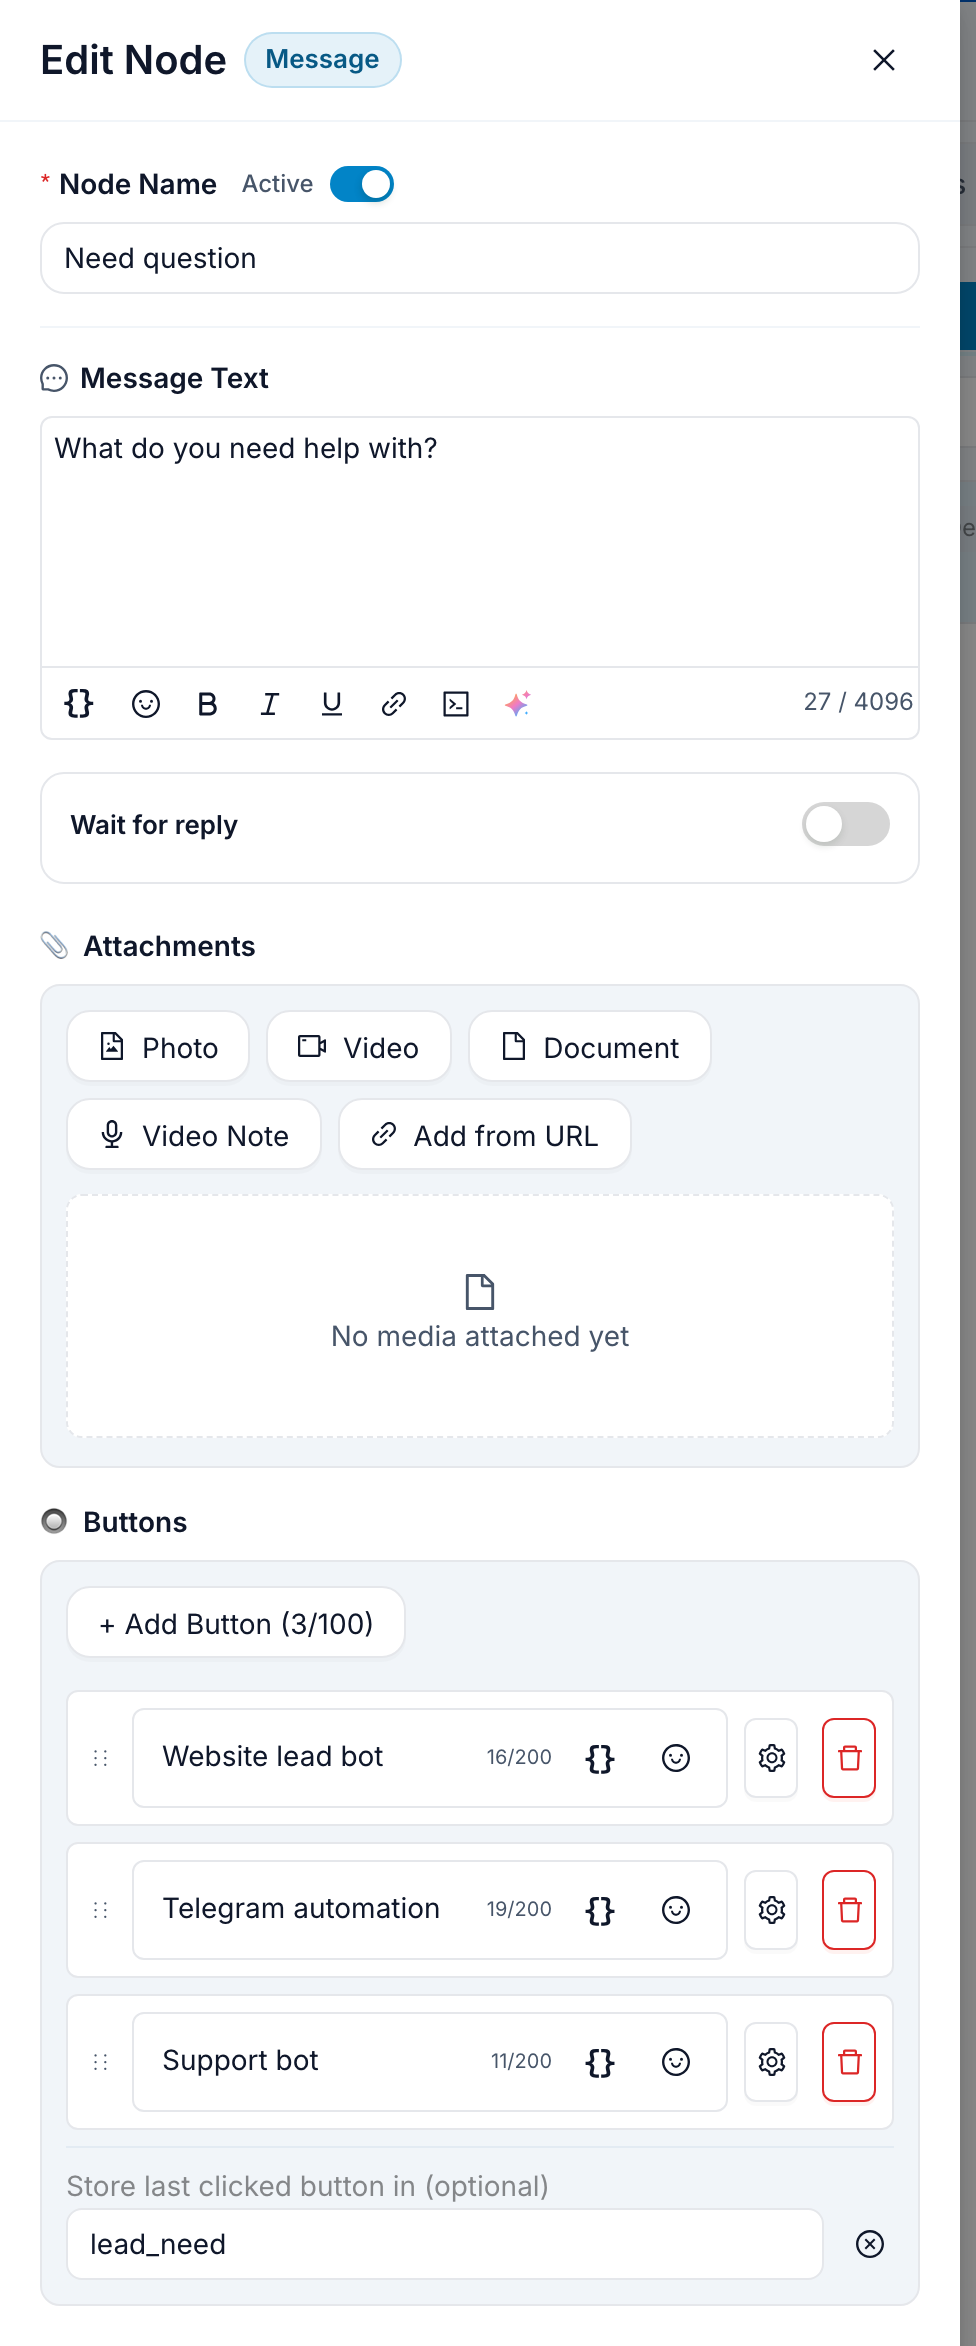
Task: Insert variable into Telegram automation button
Action: click(x=600, y=1910)
